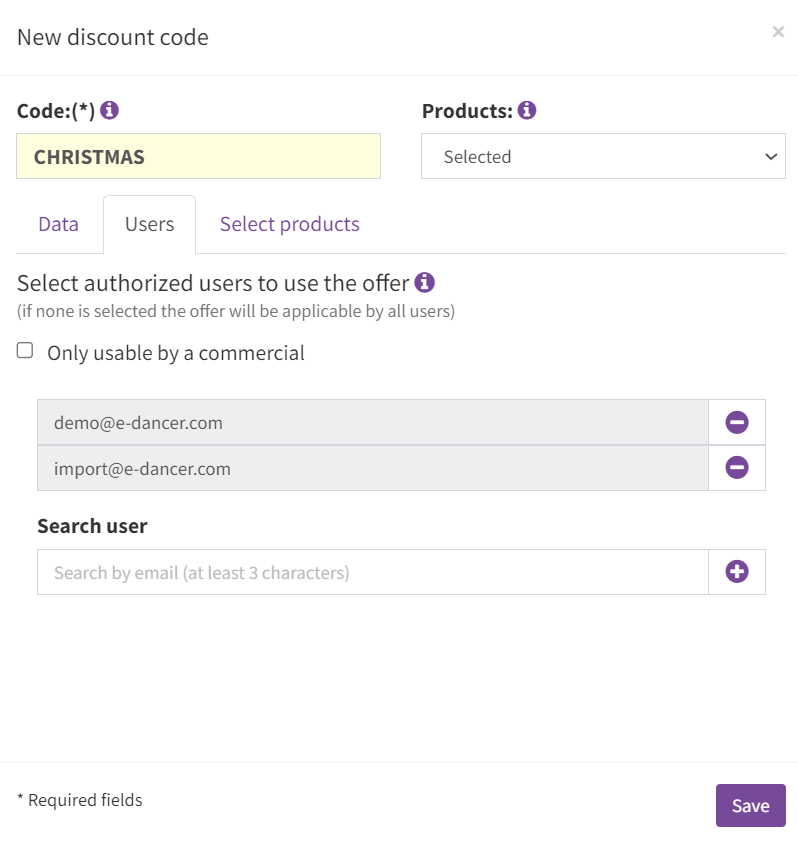Save the new discount code
This screenshot has width=798, height=855.
751,805
